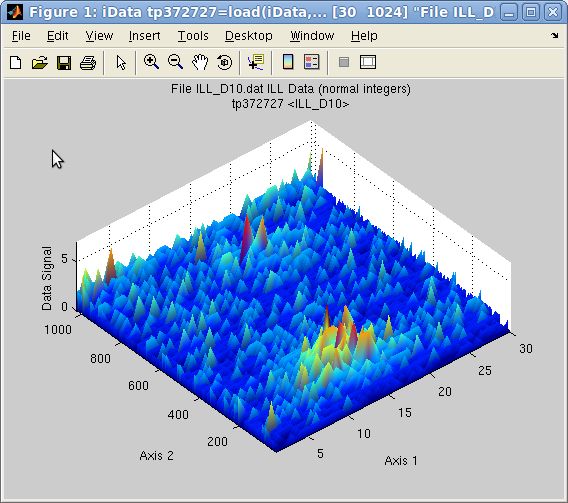
Task: Minimize the Figure 1 window
Action: [x=509, y=12]
